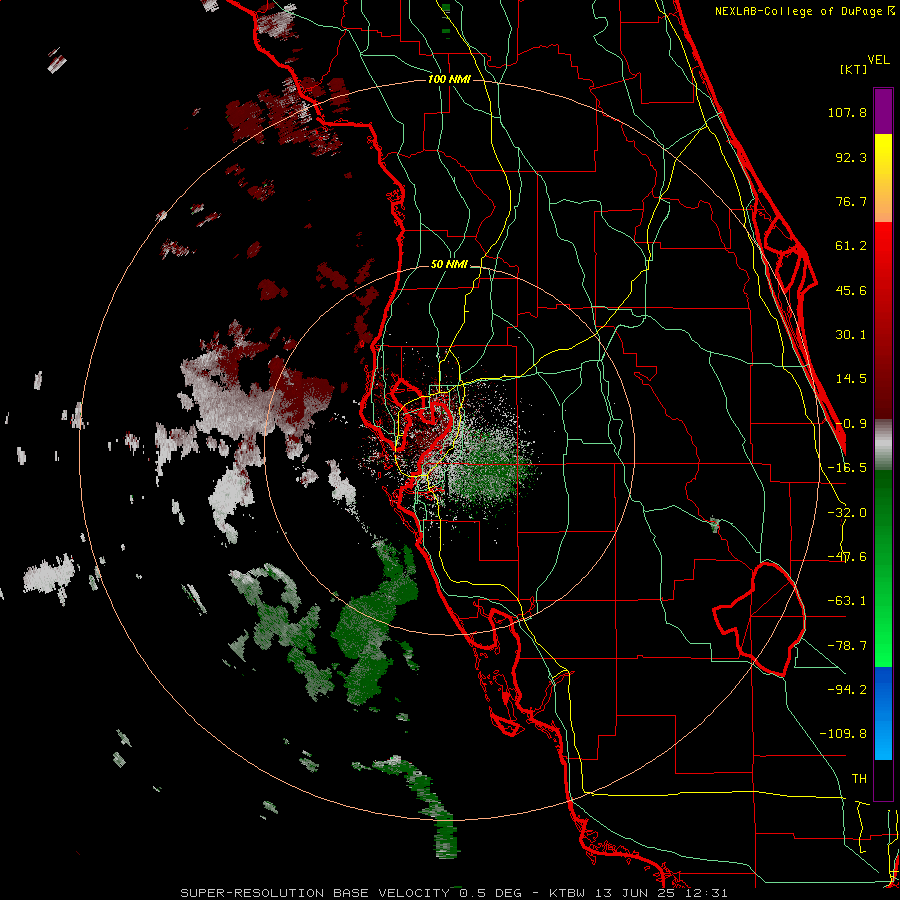This screenshot has height=900, width=900.
Task: Select the -16.5 scale label
Action: click(847, 468)
